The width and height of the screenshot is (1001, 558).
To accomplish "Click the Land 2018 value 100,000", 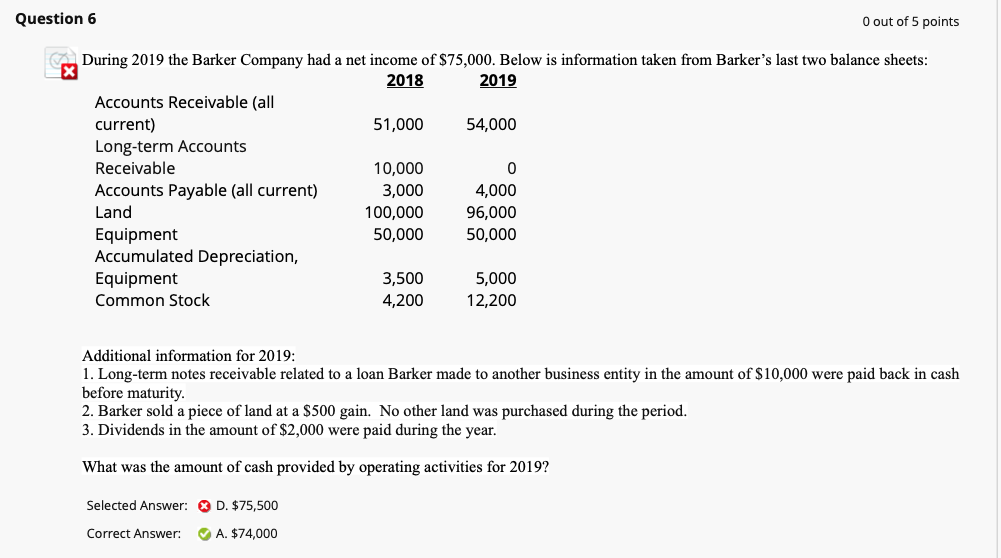I will [x=394, y=213].
